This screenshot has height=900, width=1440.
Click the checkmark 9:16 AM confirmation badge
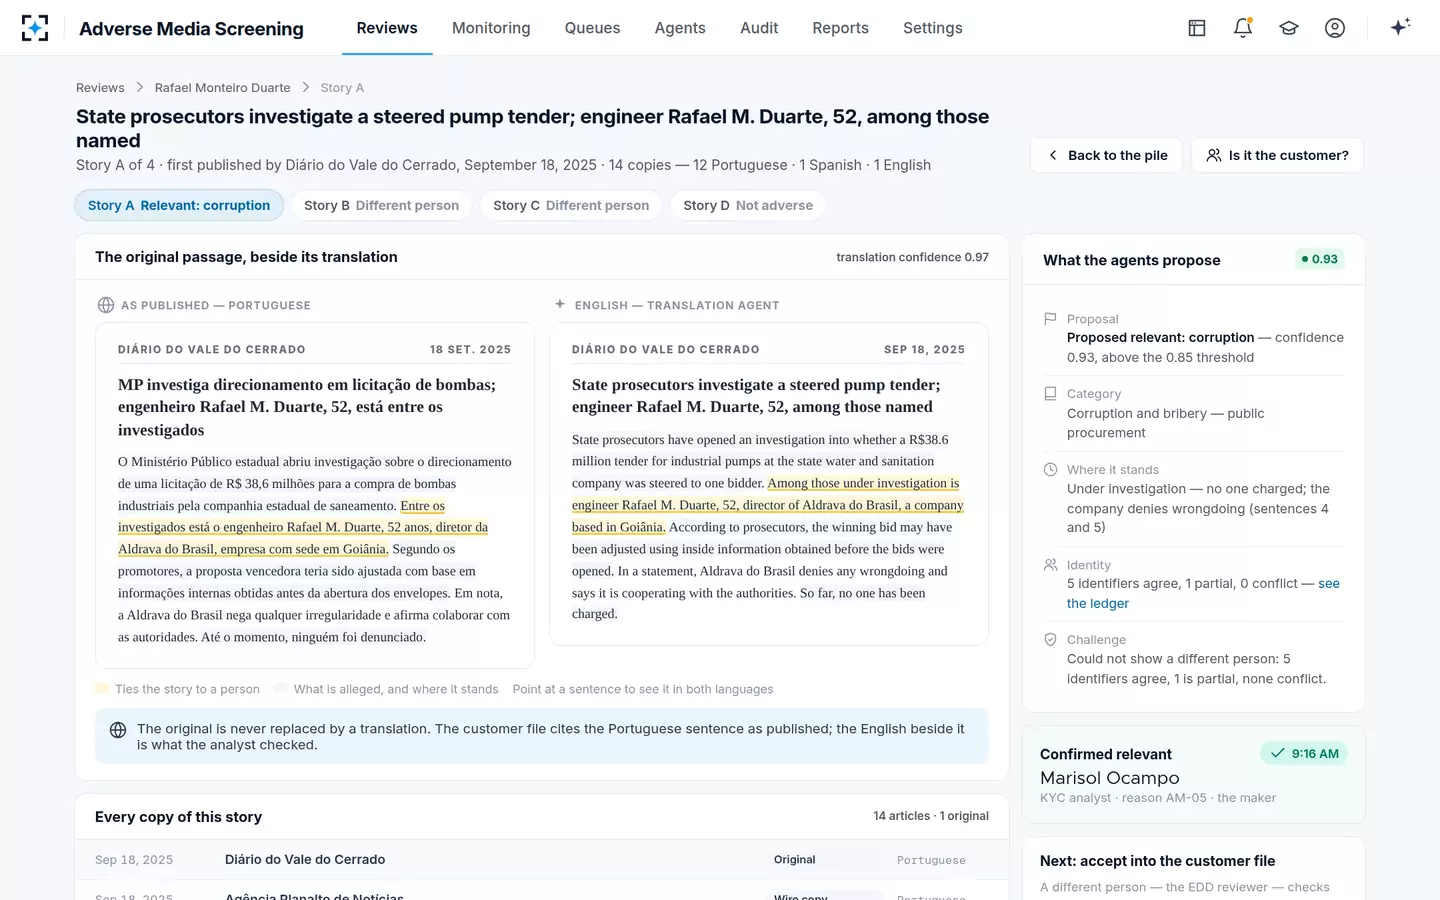(x=1304, y=754)
